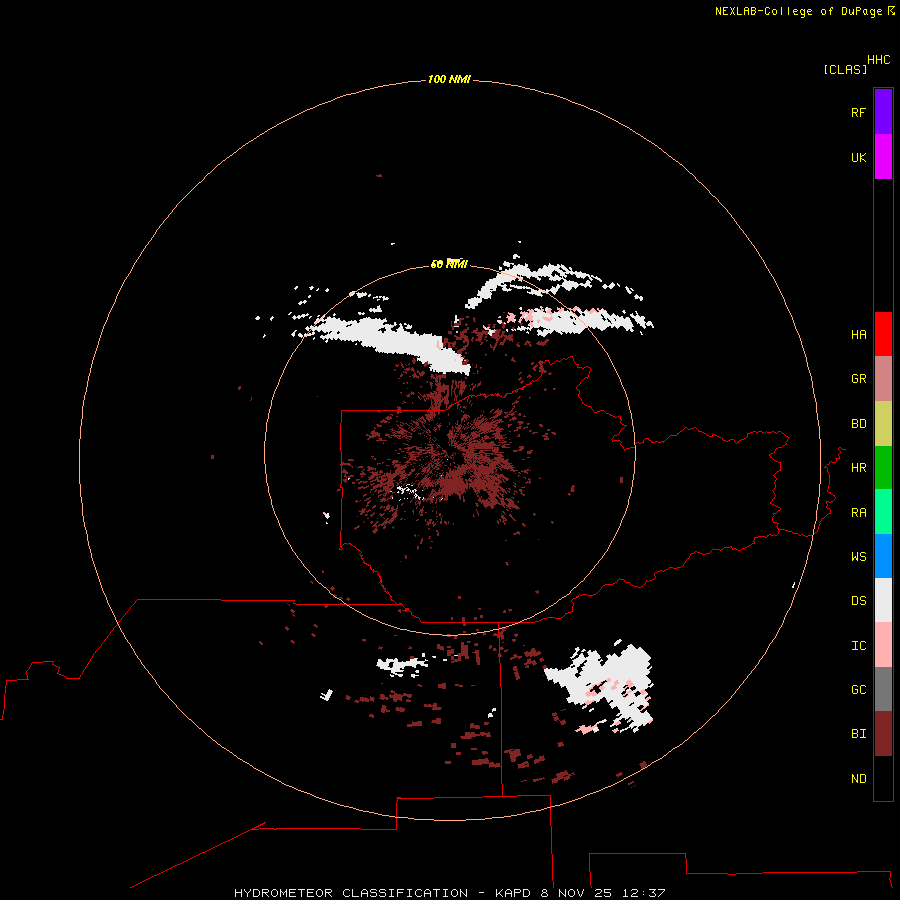This screenshot has height=900, width=900.
Task: Pick the RA light green swatch
Action: click(883, 512)
